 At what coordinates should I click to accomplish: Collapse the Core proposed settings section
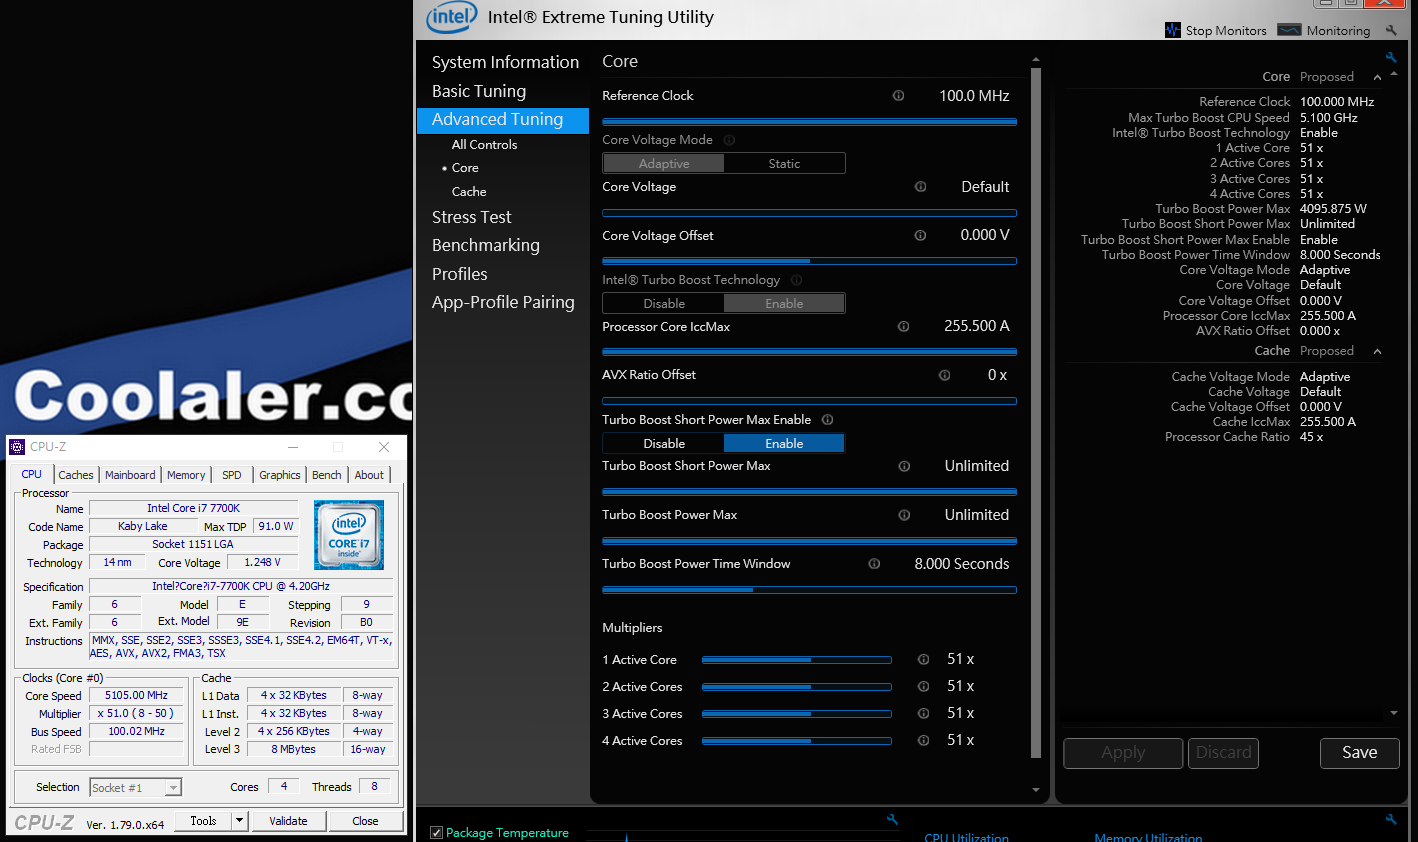(x=1377, y=77)
